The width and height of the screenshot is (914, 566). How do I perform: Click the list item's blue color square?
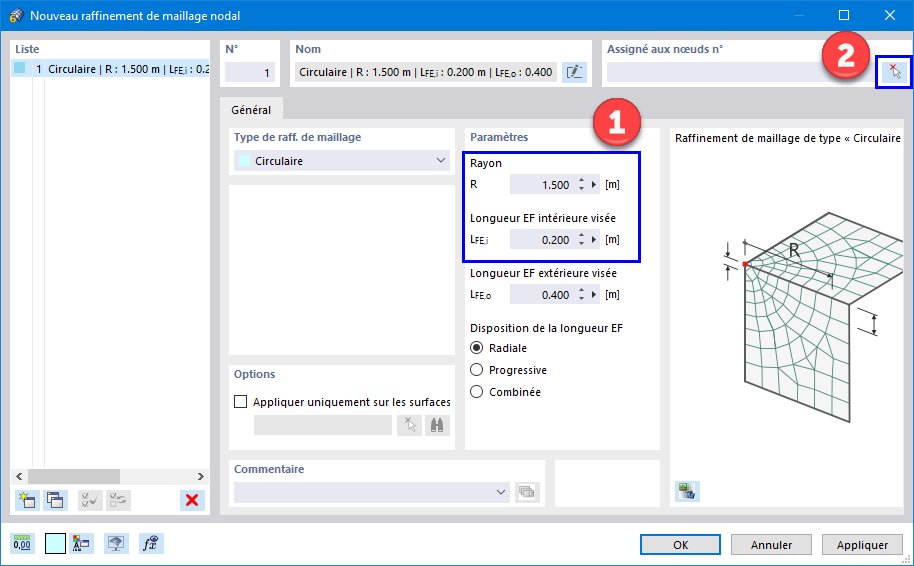[x=20, y=68]
